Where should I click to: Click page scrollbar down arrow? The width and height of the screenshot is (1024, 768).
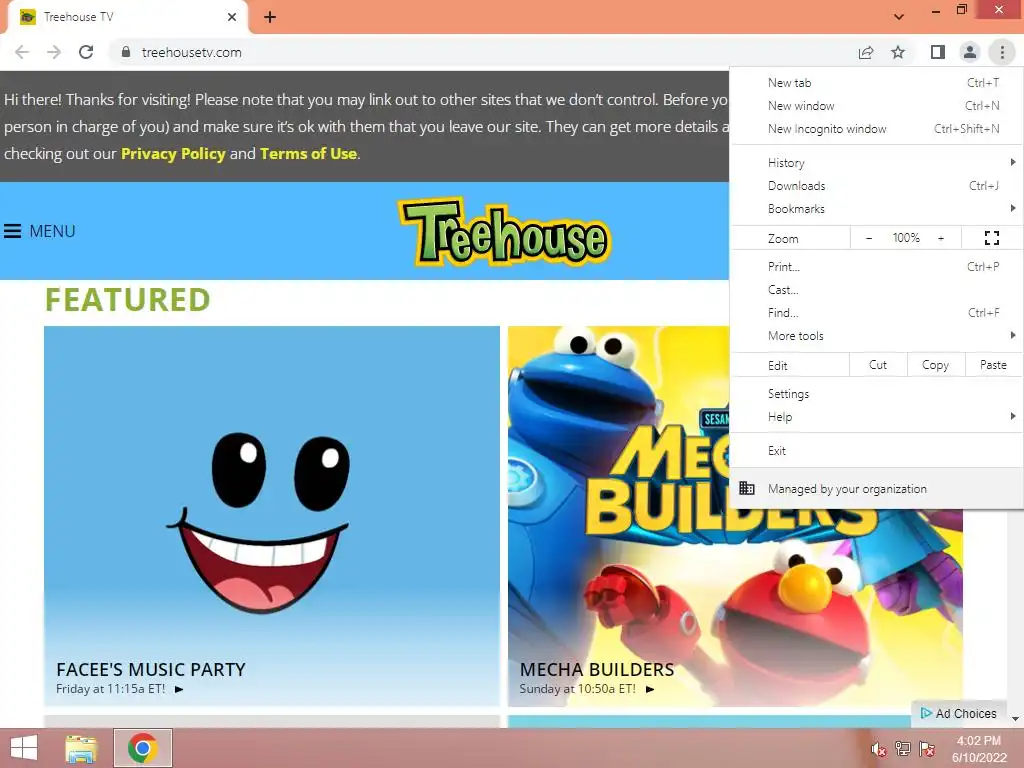(x=1016, y=719)
